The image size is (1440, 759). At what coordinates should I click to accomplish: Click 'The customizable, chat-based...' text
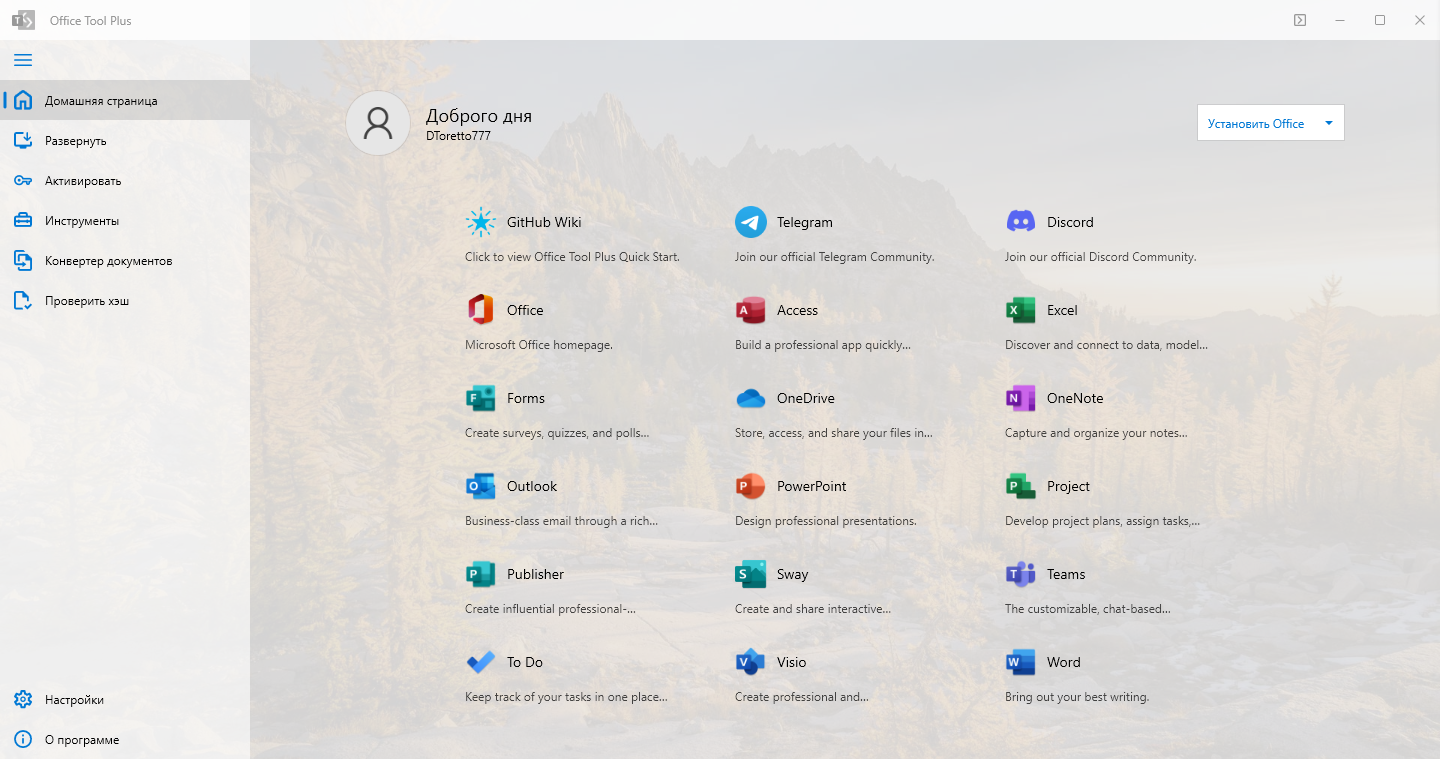1088,609
